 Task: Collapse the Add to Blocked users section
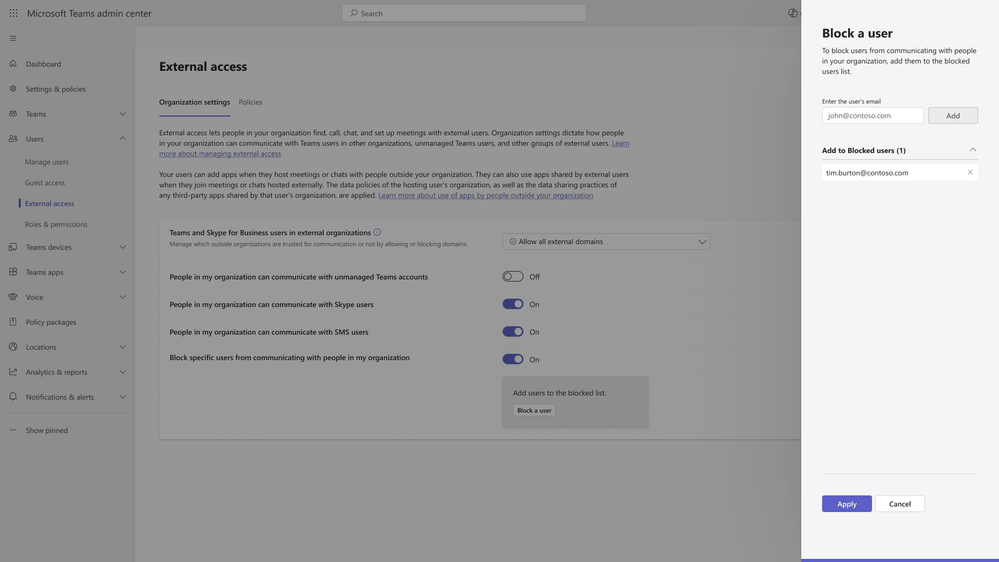pyautogui.click(x=973, y=150)
